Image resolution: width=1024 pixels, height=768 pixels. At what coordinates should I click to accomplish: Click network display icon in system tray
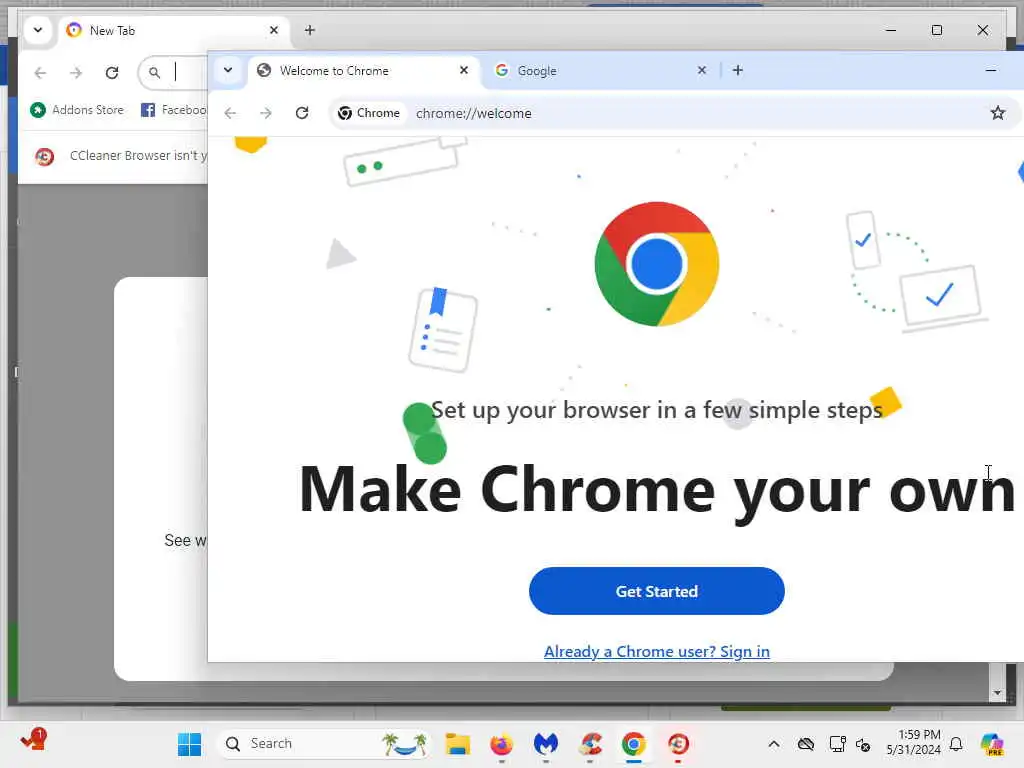(837, 744)
